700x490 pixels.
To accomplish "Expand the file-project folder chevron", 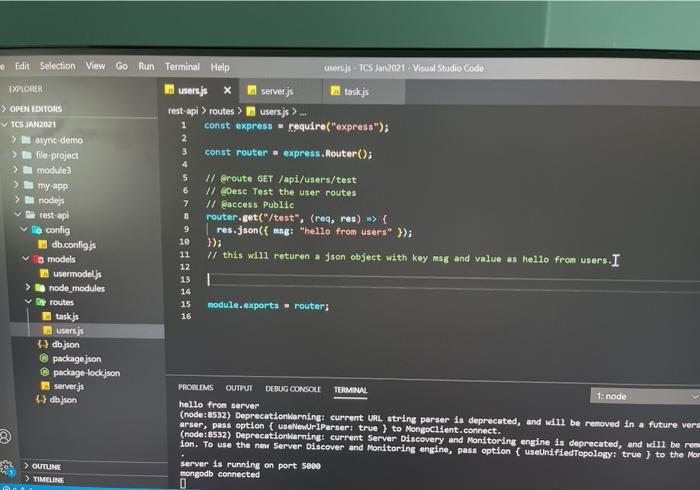I will pyautogui.click(x=15, y=154).
